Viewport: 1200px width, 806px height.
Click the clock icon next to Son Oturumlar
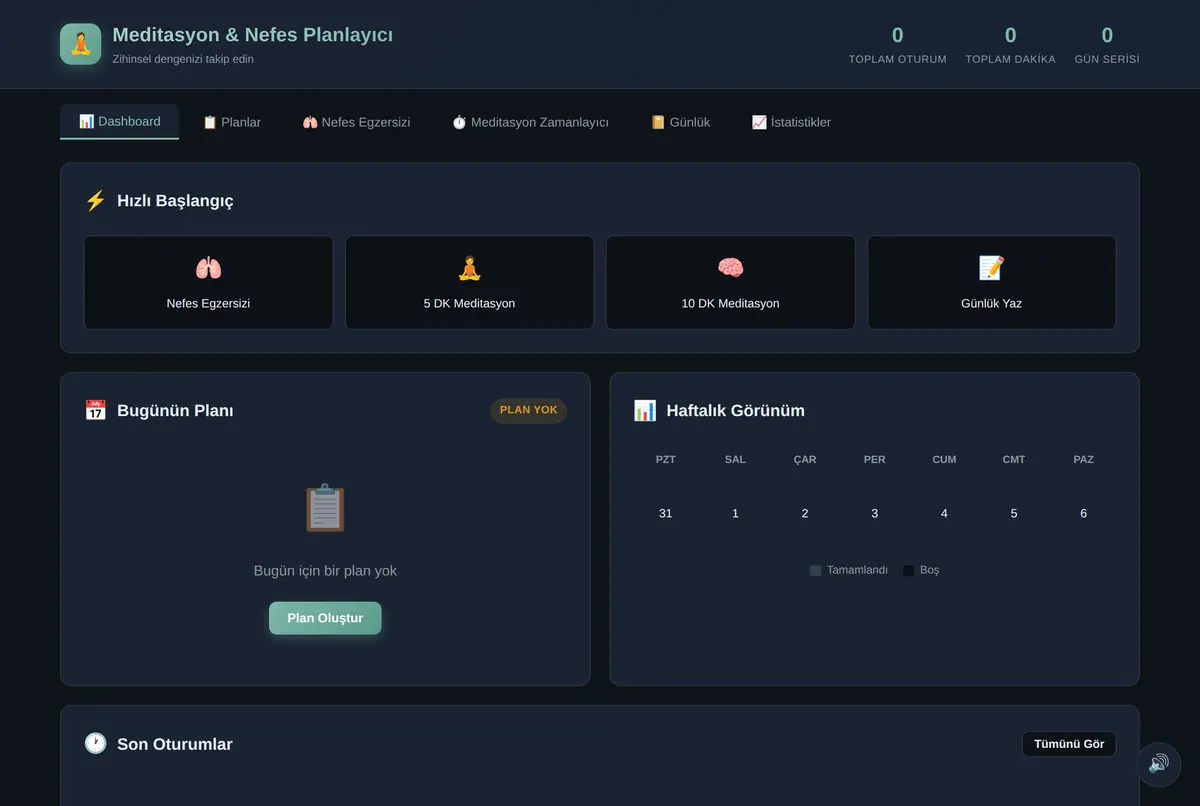coord(95,743)
